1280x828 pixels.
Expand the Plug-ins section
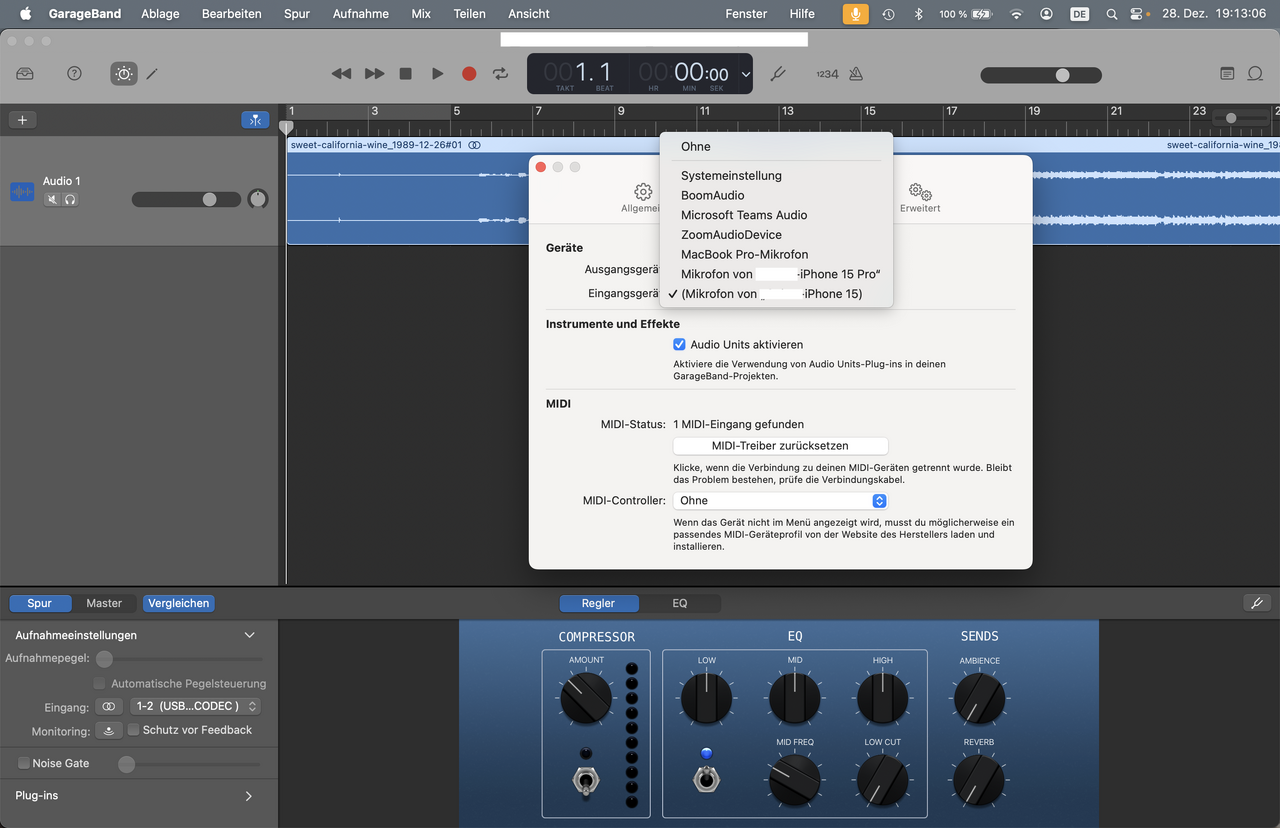tap(248, 796)
